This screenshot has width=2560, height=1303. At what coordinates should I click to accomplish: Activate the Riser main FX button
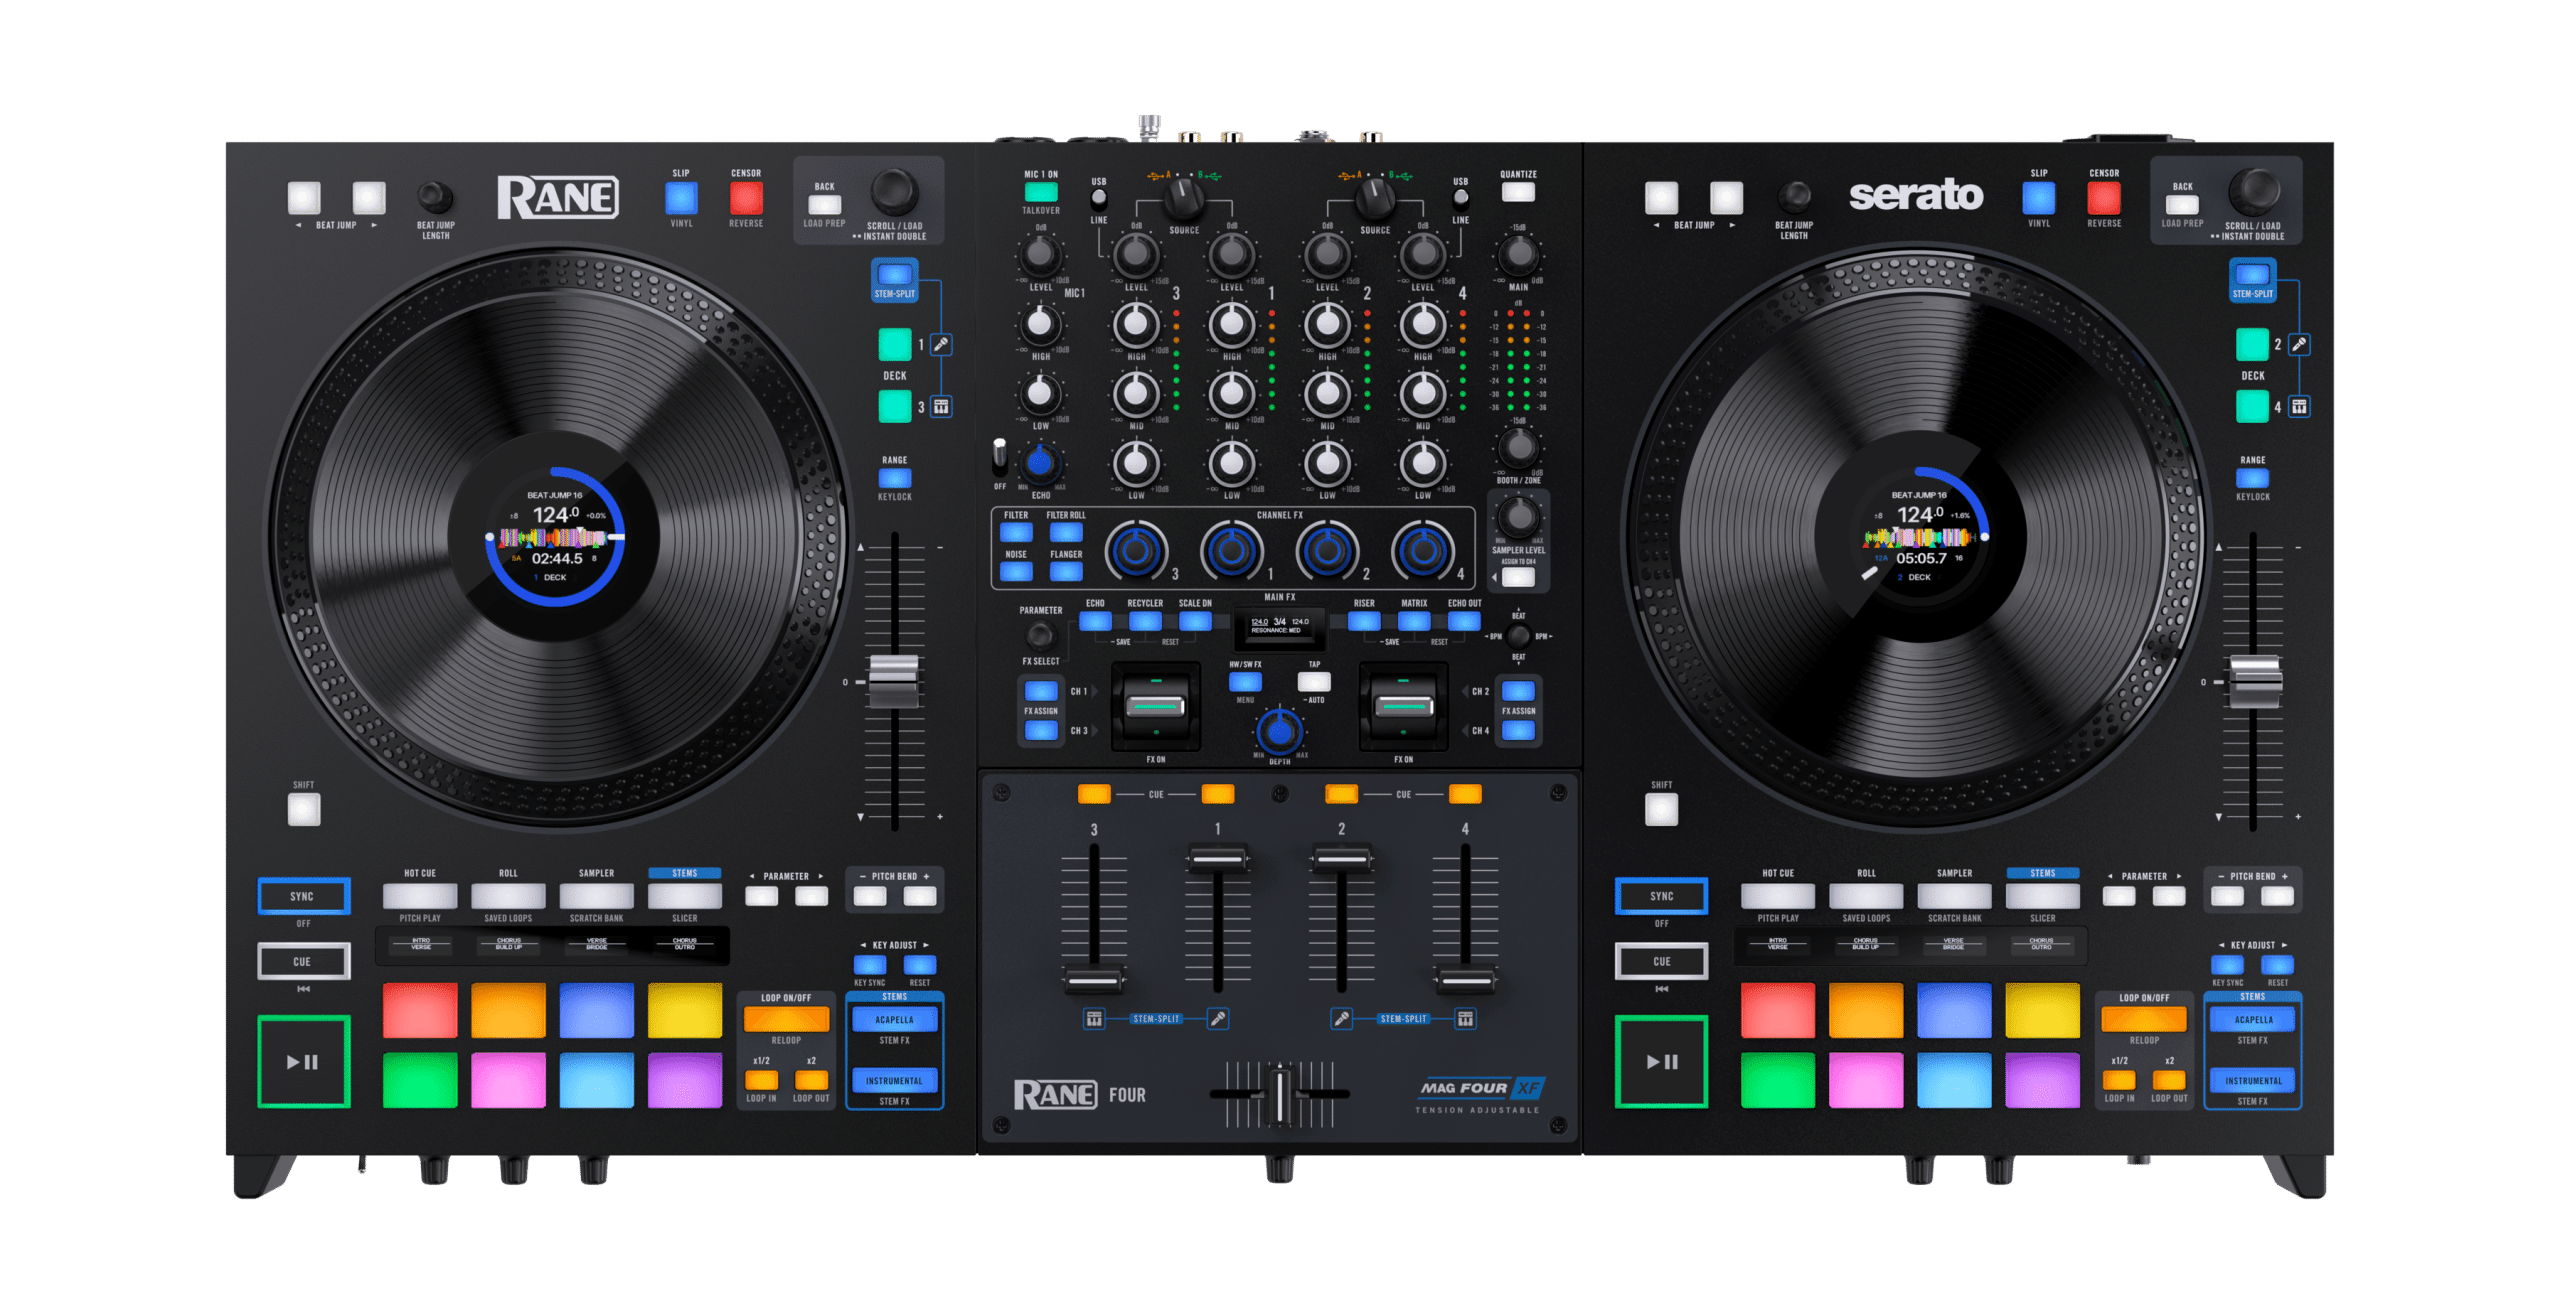[1364, 621]
